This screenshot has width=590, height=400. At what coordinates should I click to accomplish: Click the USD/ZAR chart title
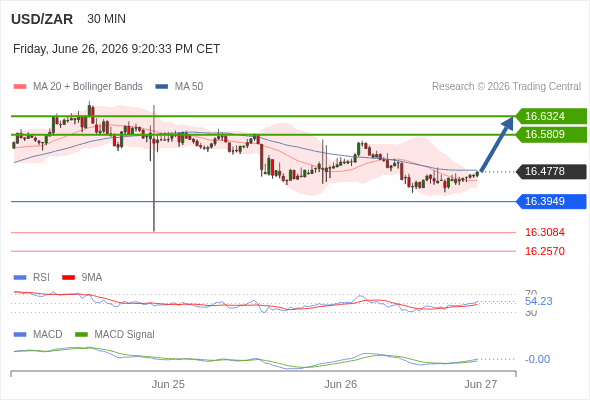pyautogui.click(x=42, y=19)
